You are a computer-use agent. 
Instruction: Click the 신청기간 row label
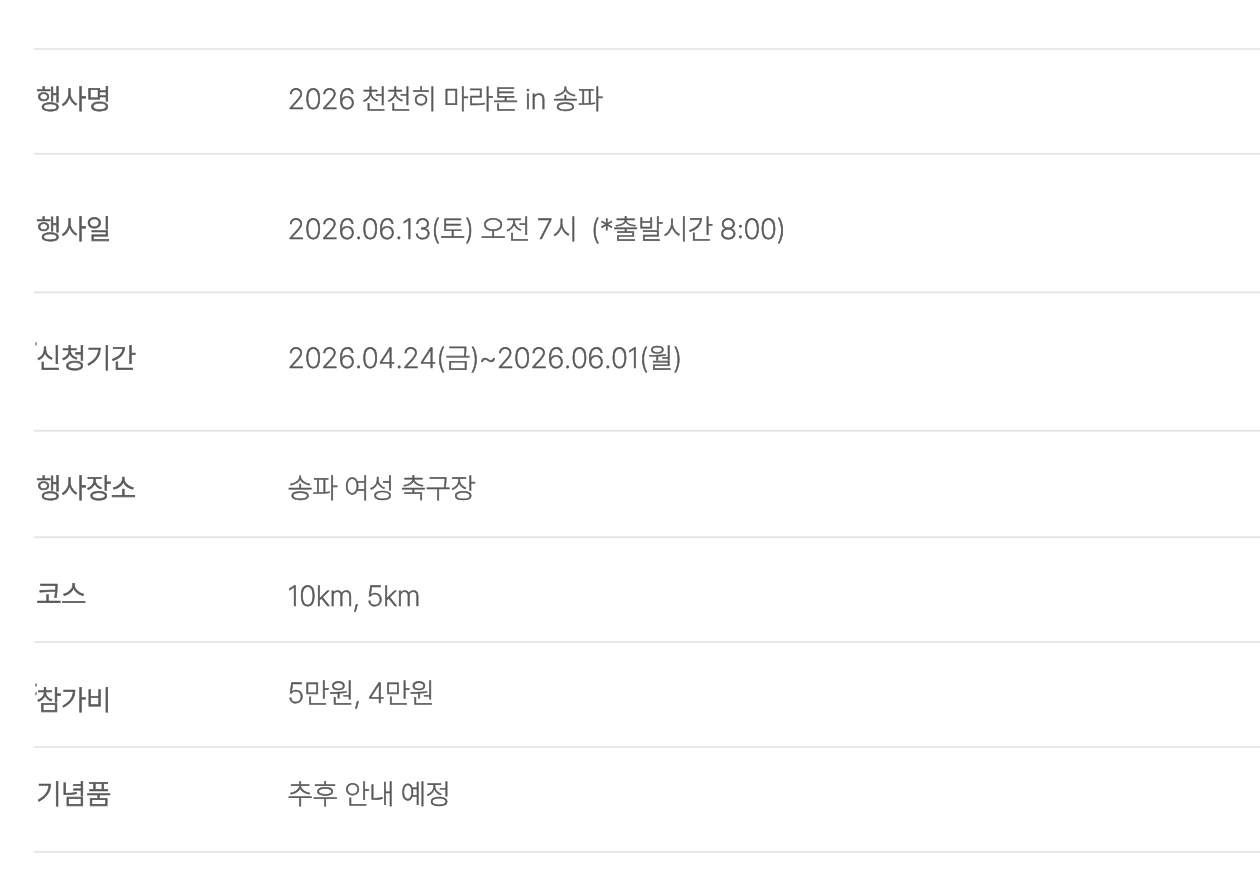[85, 358]
